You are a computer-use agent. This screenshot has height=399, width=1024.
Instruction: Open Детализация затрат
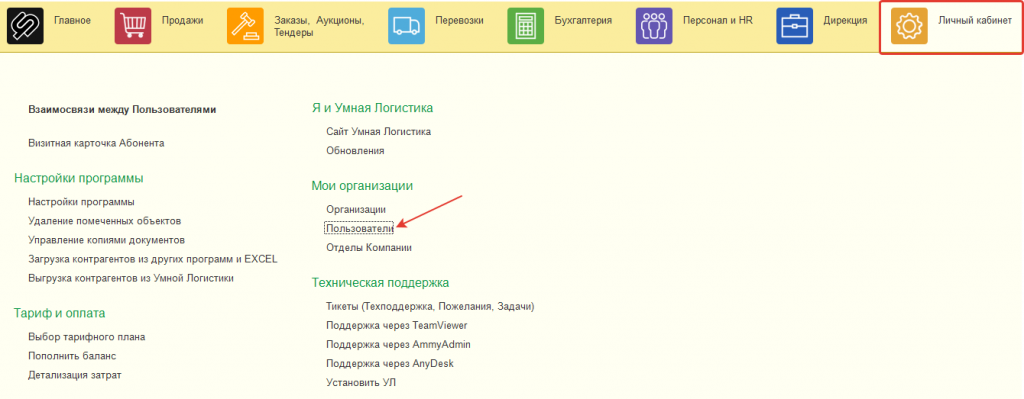(74, 375)
